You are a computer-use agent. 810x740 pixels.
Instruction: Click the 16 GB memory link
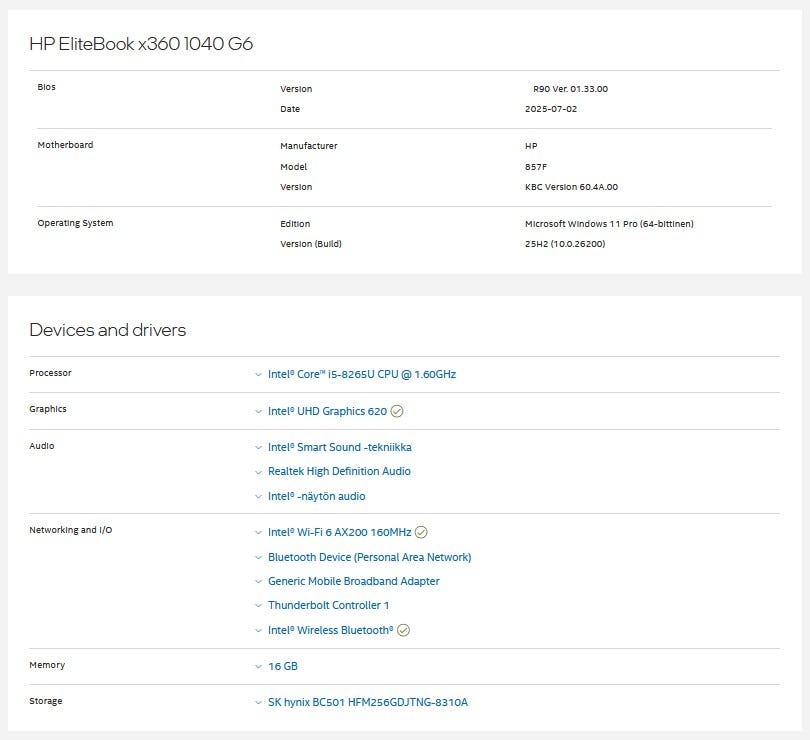tap(282, 666)
